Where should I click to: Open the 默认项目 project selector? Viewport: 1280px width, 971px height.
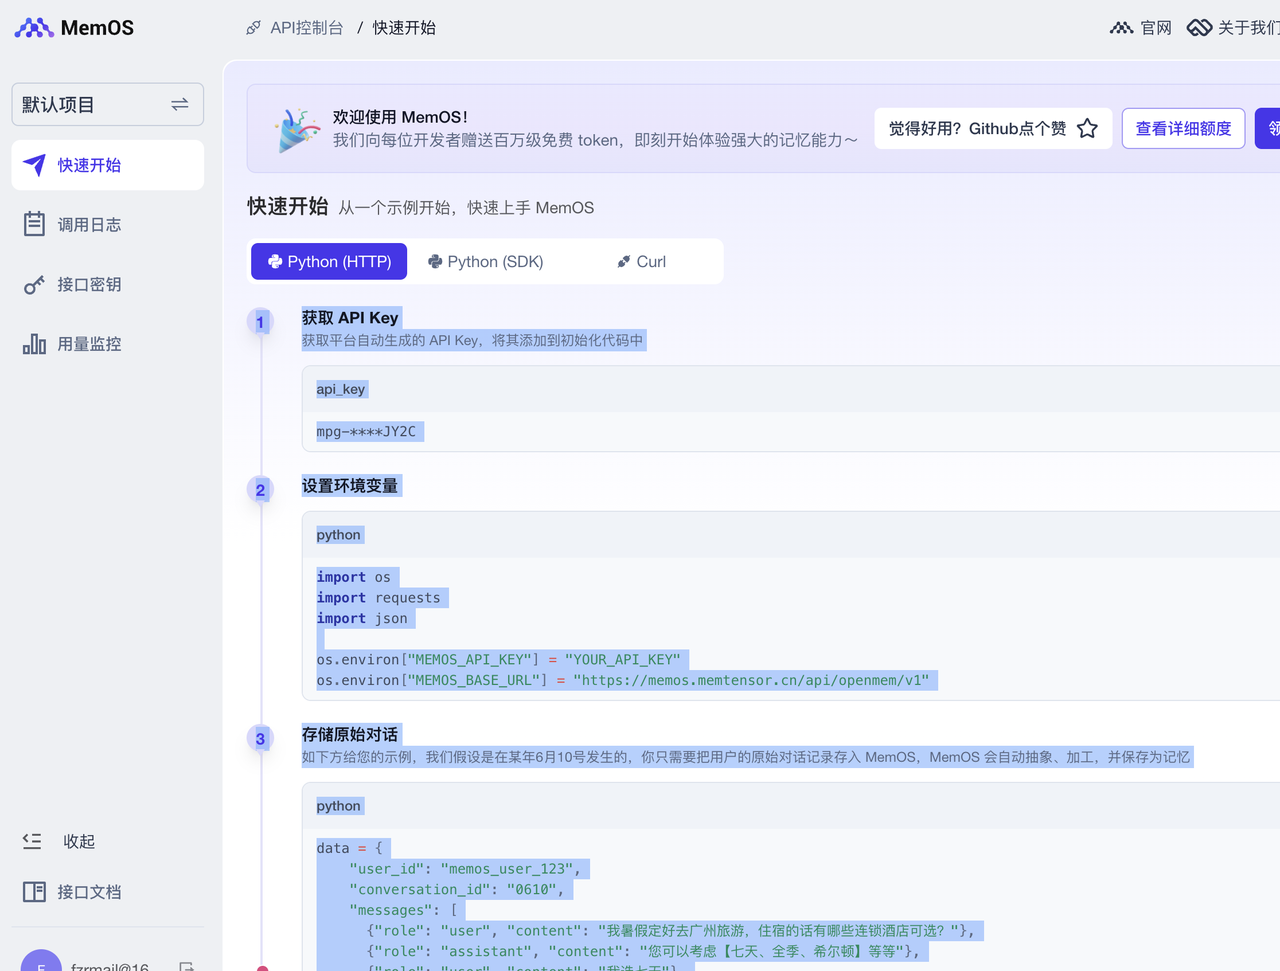(108, 104)
